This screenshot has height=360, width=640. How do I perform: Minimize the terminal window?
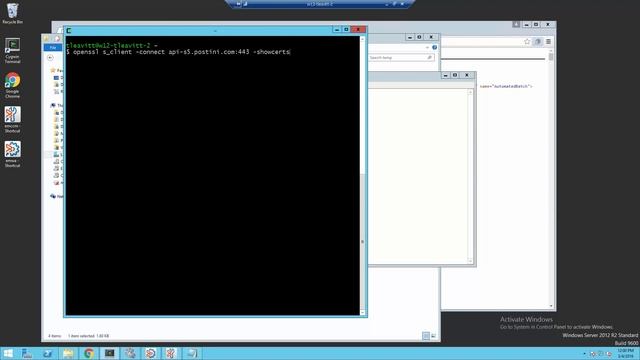coord(336,29)
